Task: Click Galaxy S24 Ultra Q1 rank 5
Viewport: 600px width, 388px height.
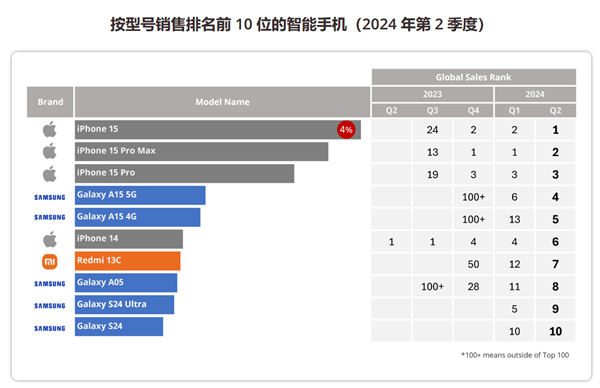Action: click(515, 309)
